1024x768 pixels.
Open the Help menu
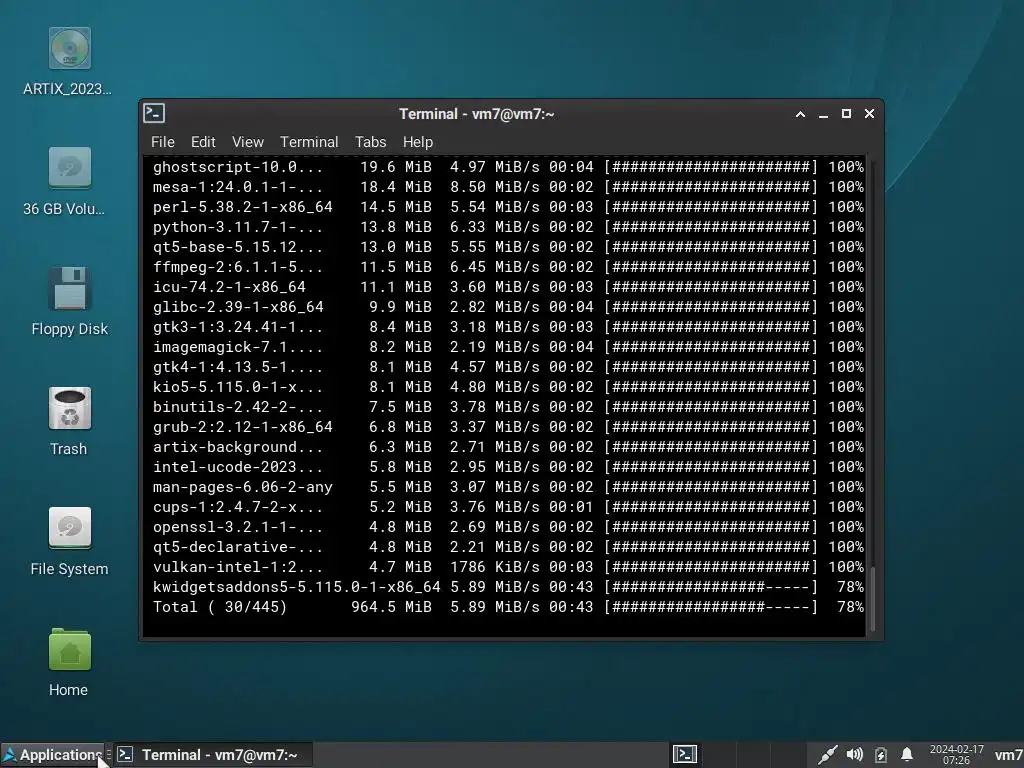(418, 142)
